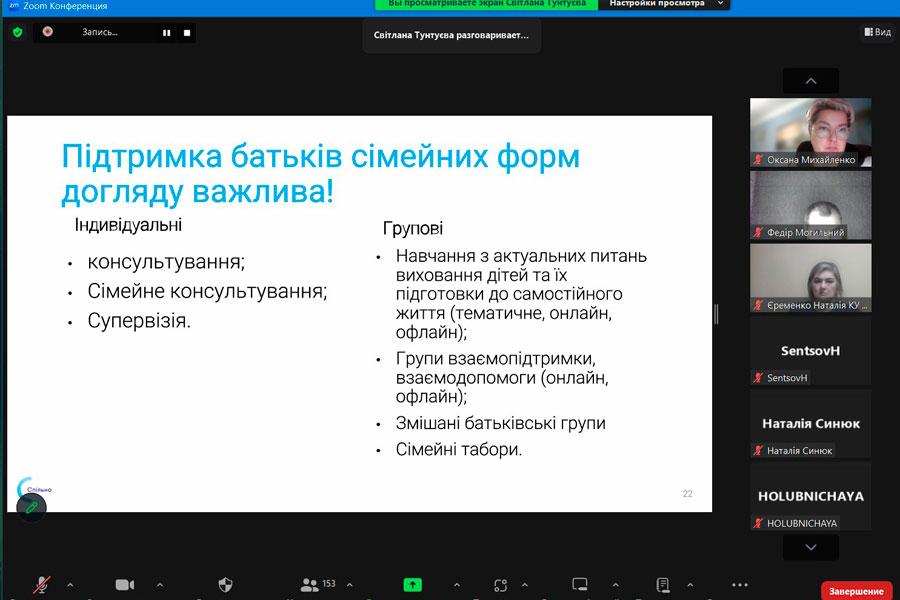Start video with the camera icon

point(125,584)
